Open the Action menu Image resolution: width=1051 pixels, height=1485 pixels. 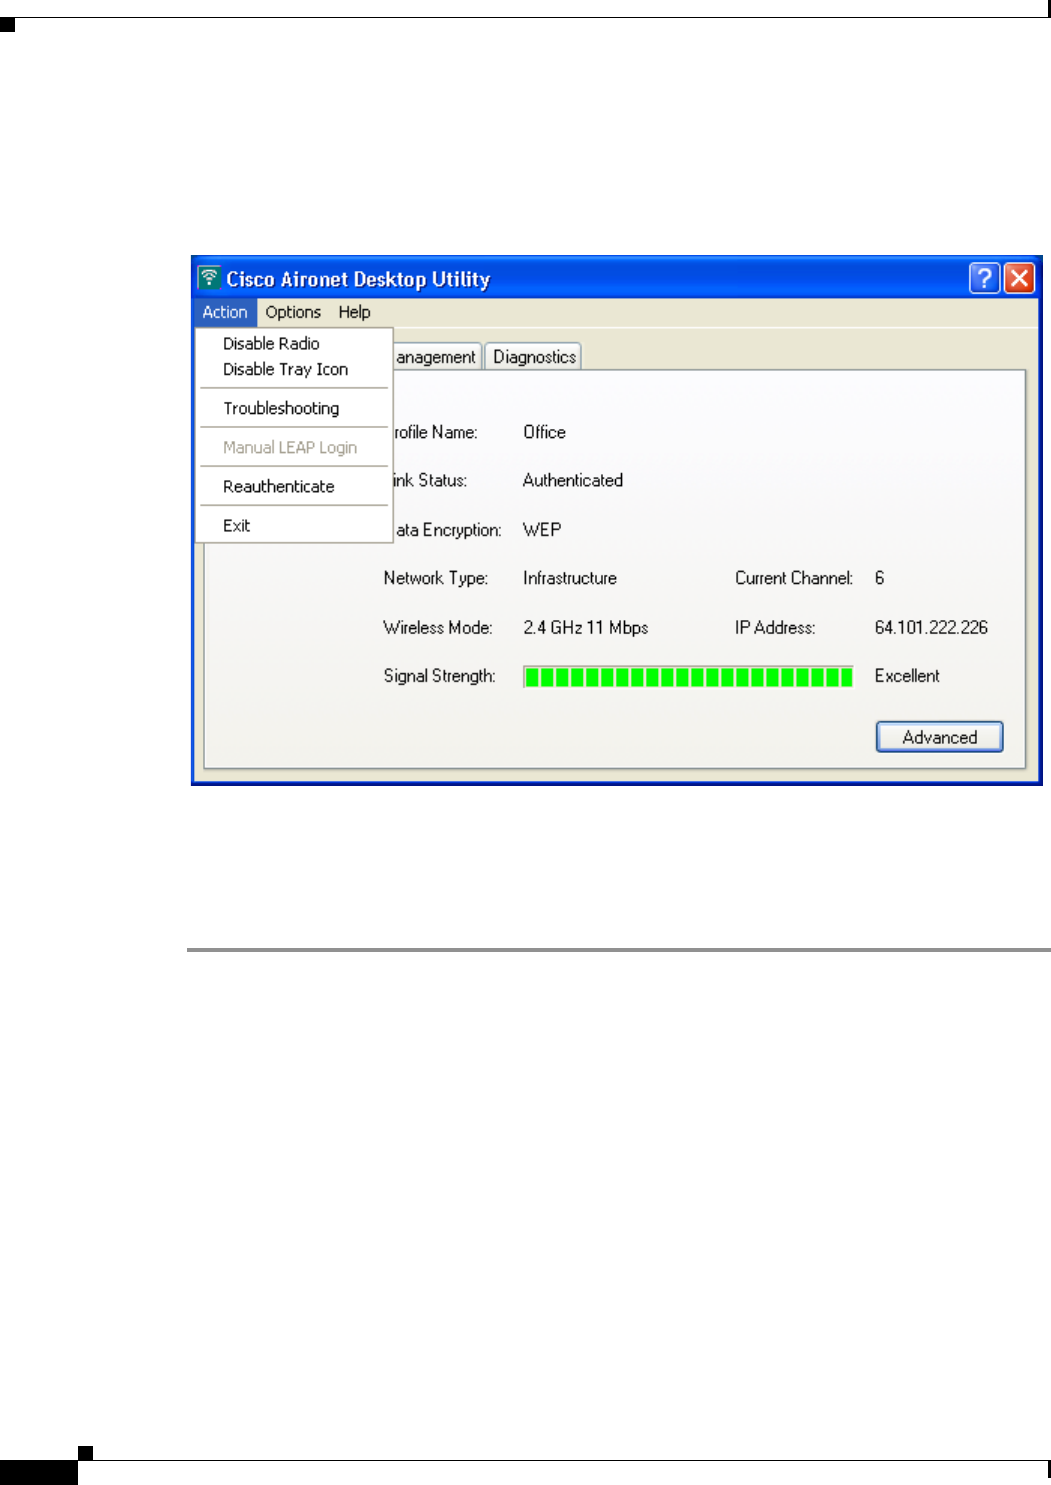(x=225, y=312)
